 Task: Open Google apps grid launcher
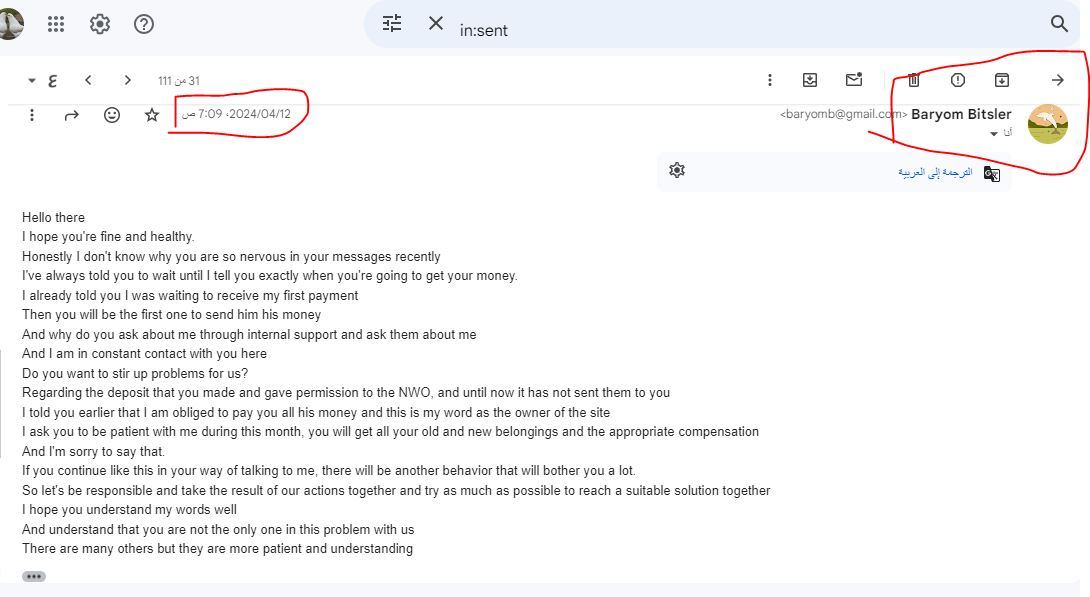[x=56, y=24]
